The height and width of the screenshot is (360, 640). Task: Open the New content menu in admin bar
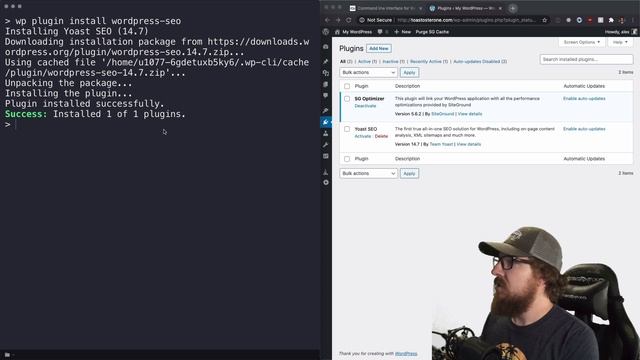pyautogui.click(x=402, y=32)
